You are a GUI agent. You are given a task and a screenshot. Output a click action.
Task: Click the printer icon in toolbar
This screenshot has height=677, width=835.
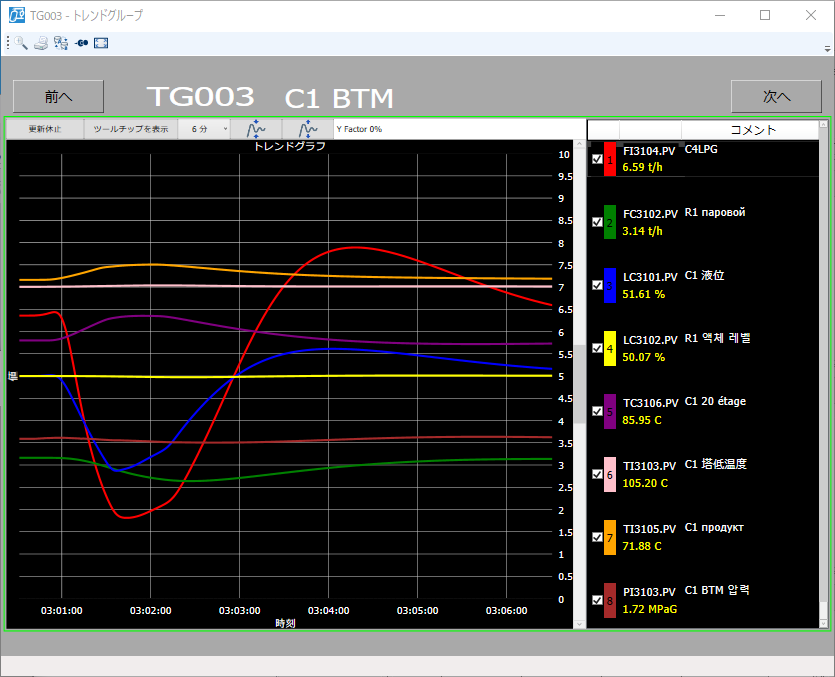41,43
